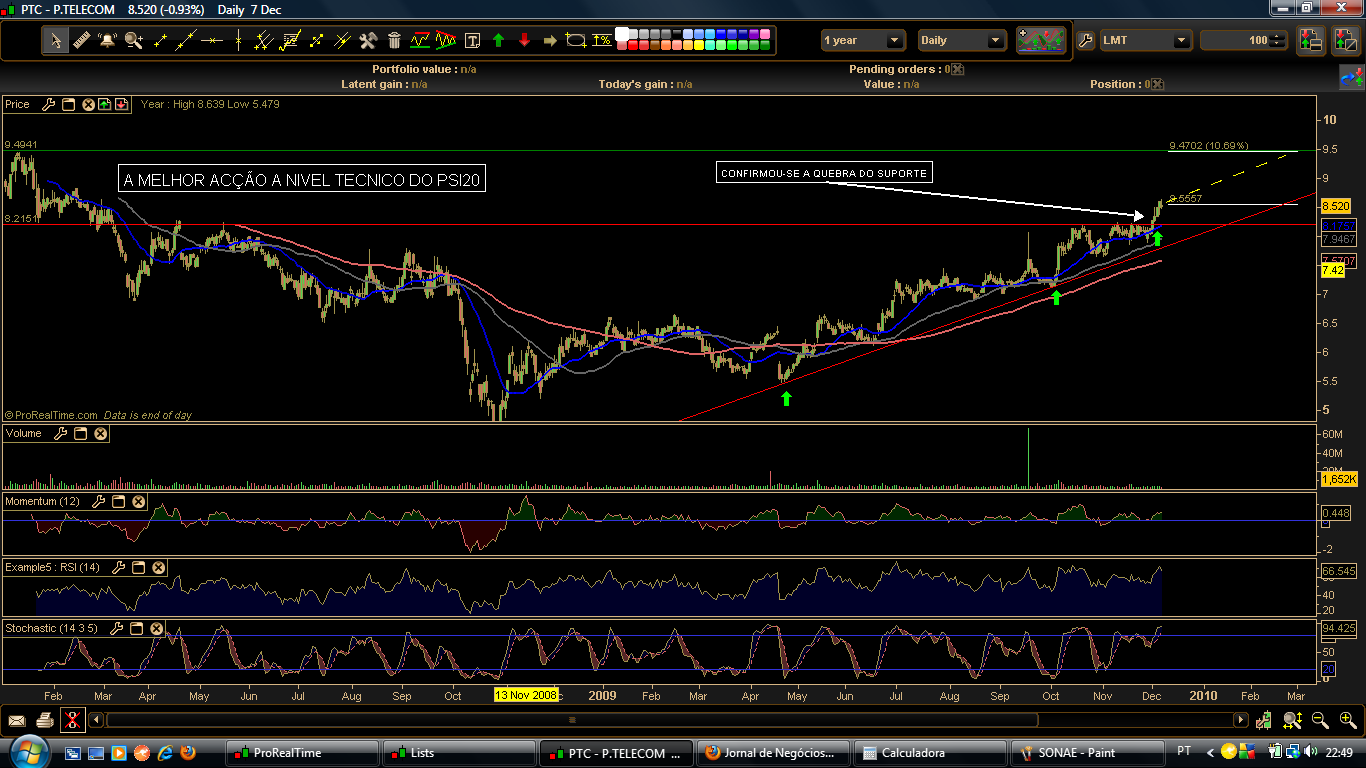Pick the white color swatch
1366x768 pixels.
click(622, 34)
